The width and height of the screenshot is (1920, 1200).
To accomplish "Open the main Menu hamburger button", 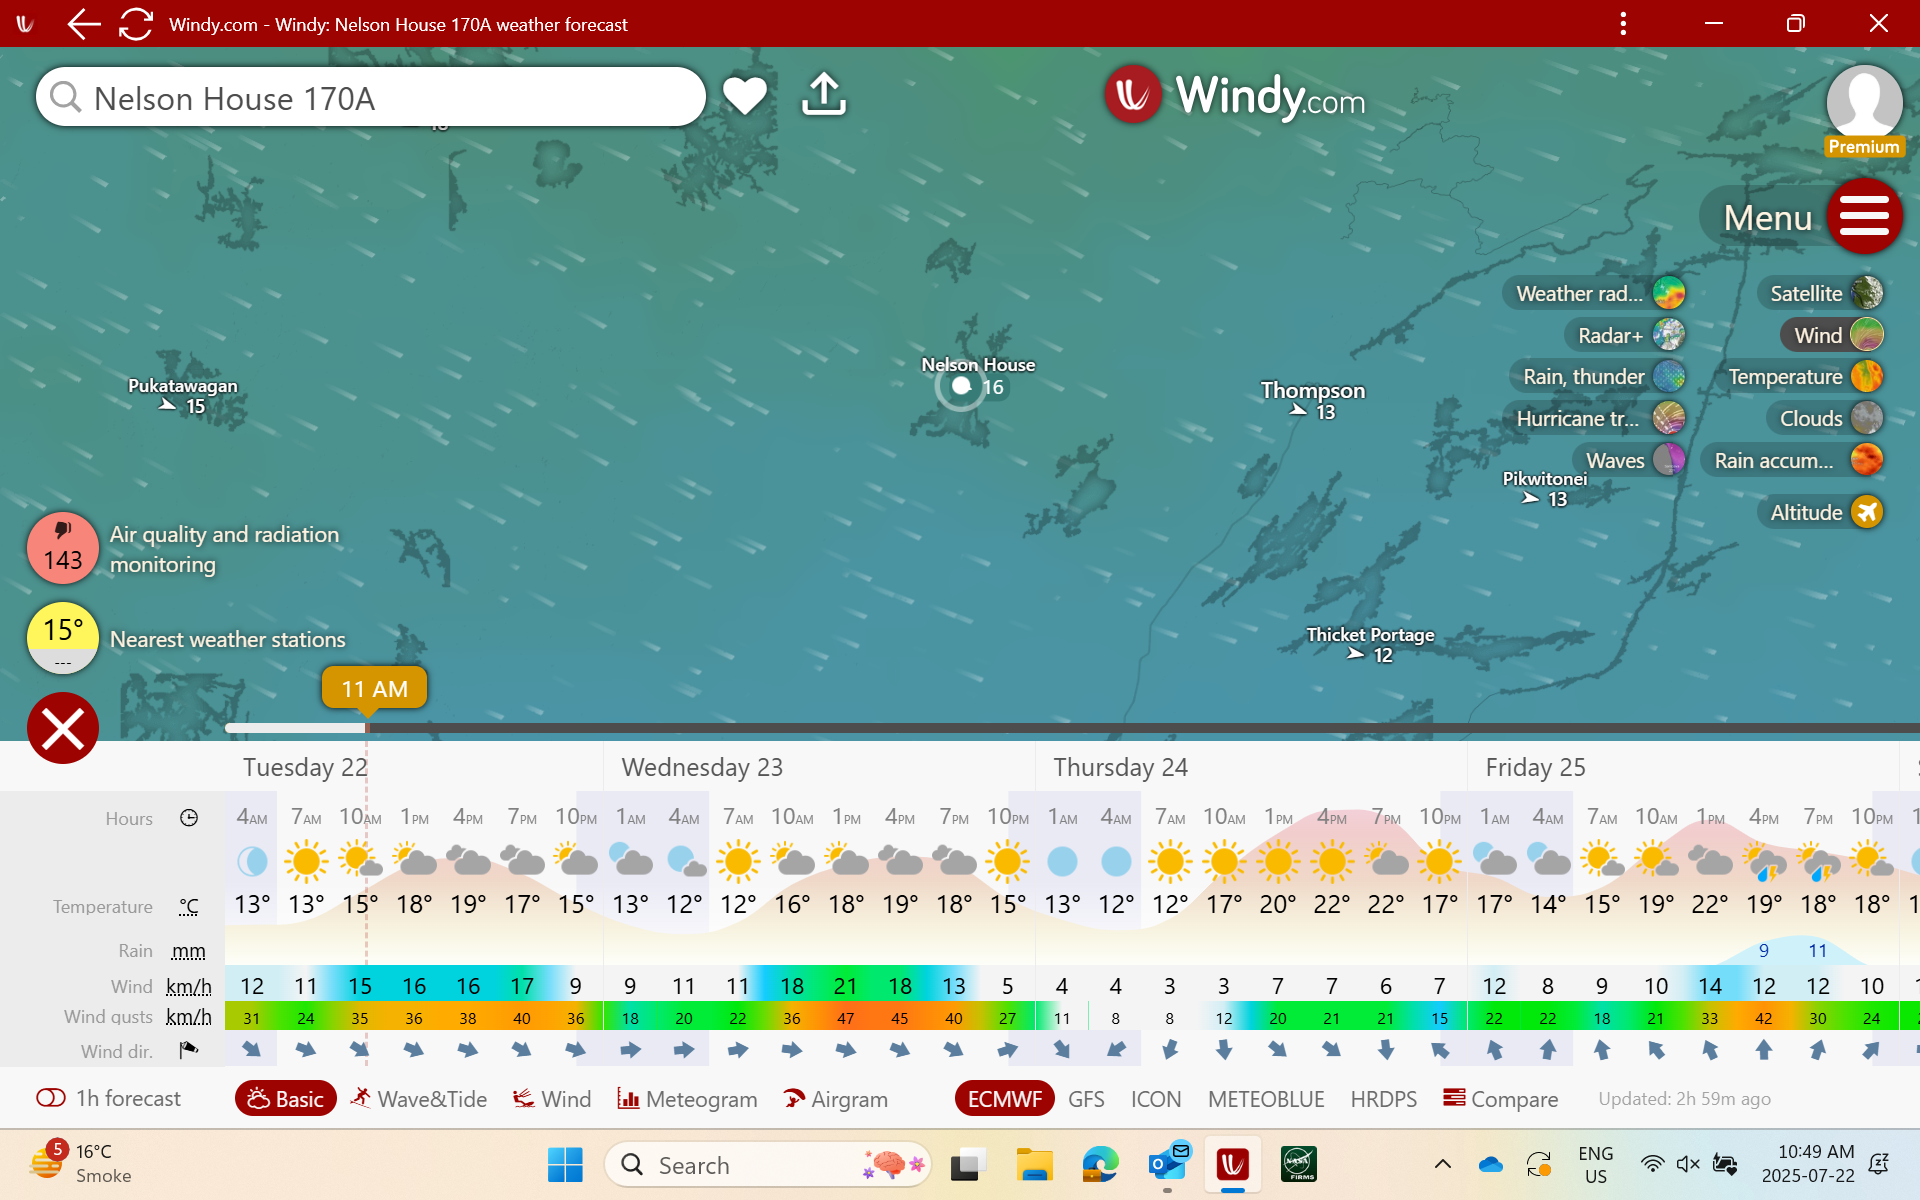I will click(1864, 216).
